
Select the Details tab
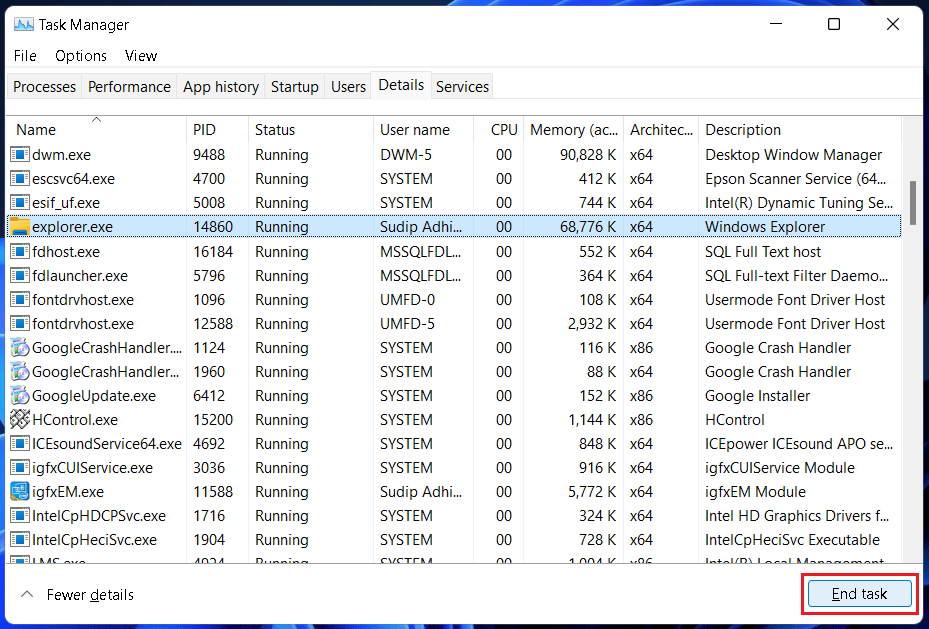tap(401, 85)
